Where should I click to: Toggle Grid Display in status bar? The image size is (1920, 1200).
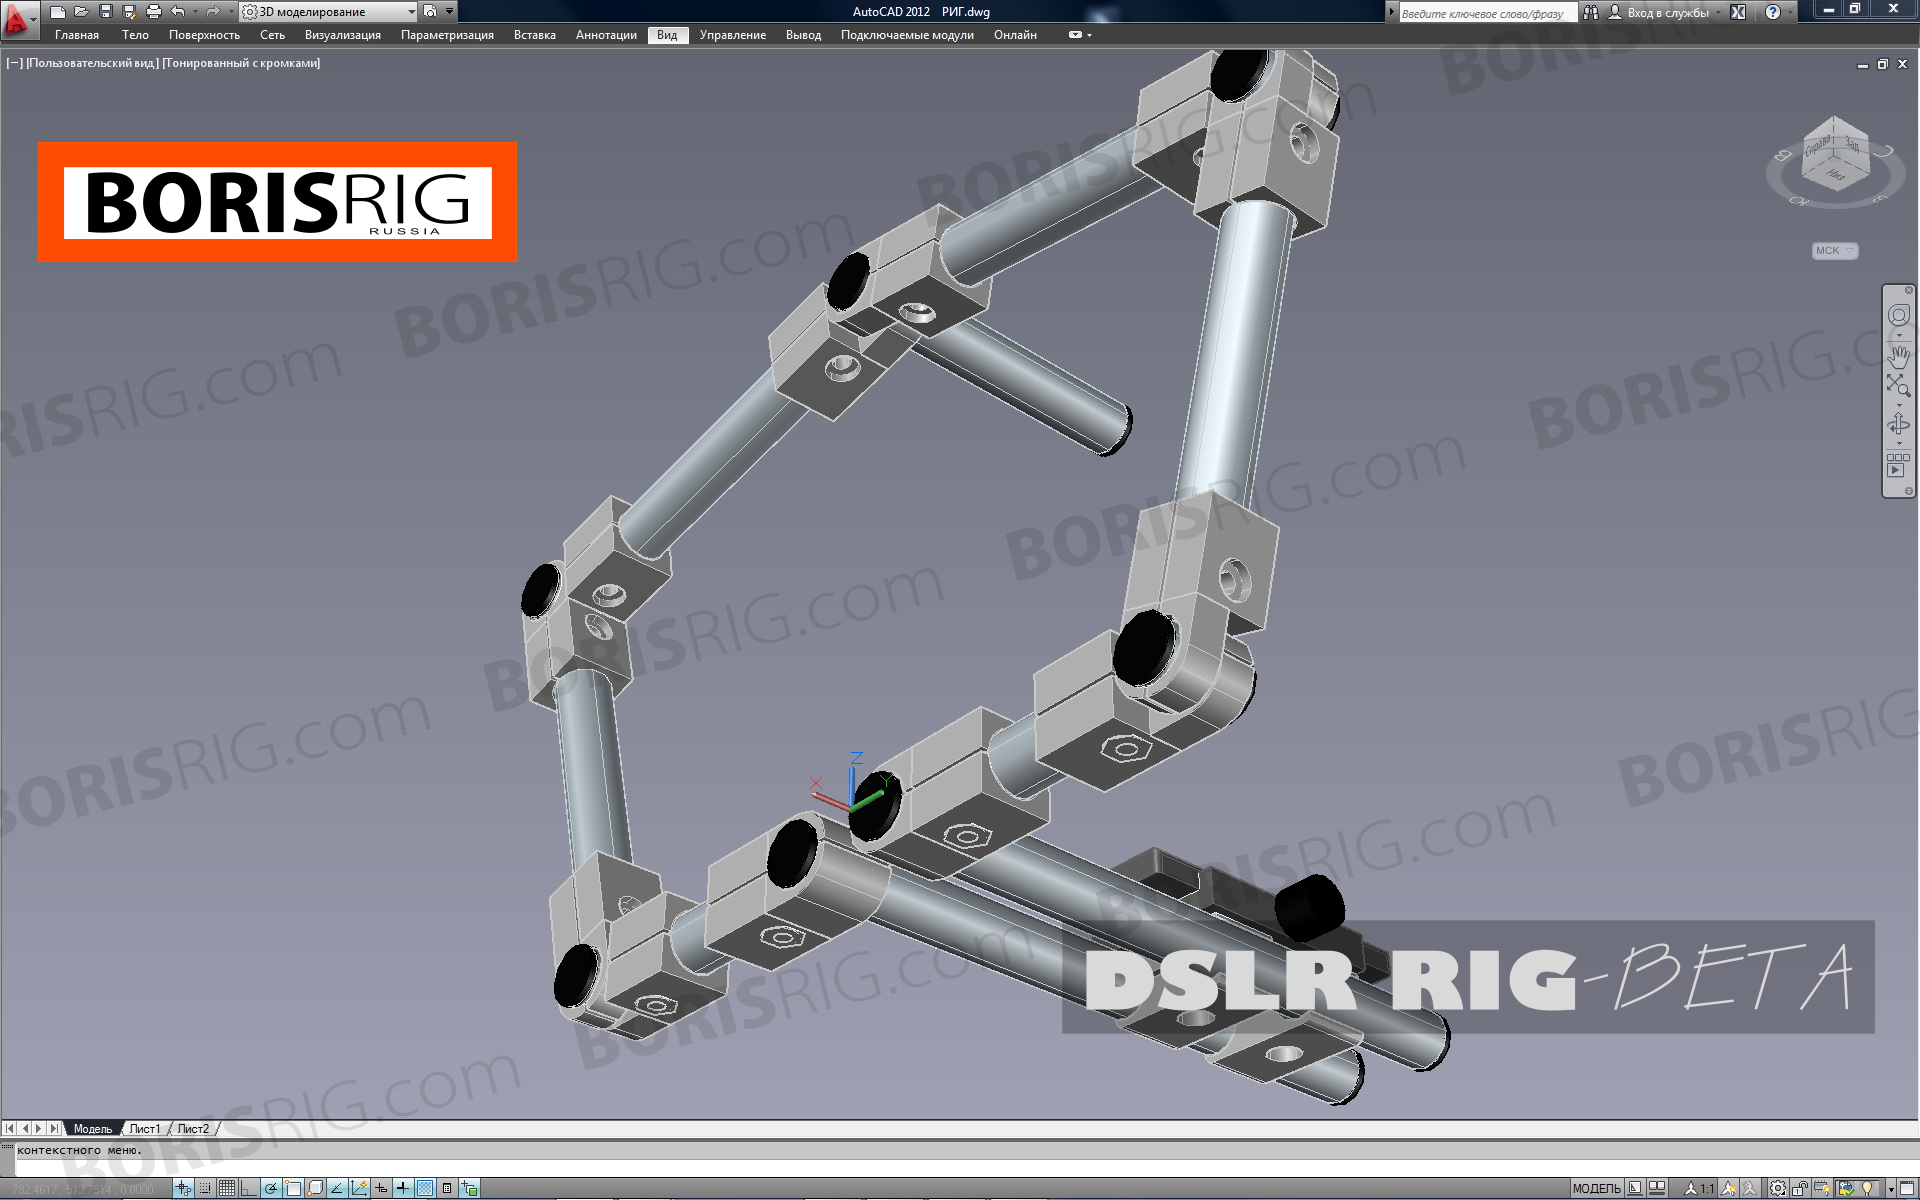pyautogui.click(x=227, y=1188)
